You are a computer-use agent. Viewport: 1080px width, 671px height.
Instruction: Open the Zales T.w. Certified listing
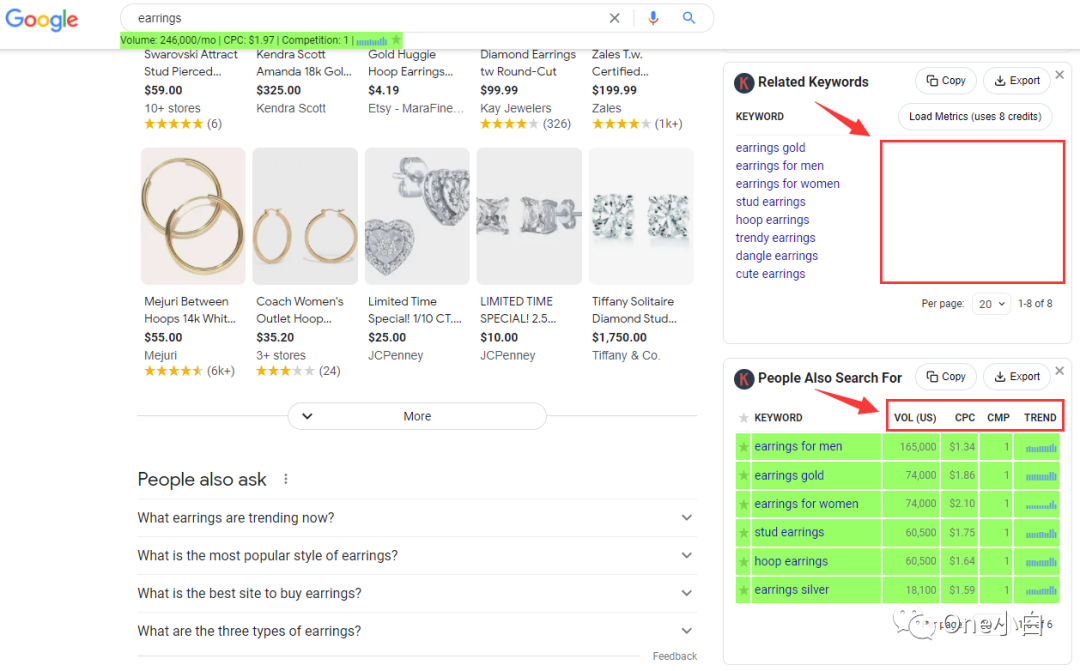pyautogui.click(x=620, y=63)
